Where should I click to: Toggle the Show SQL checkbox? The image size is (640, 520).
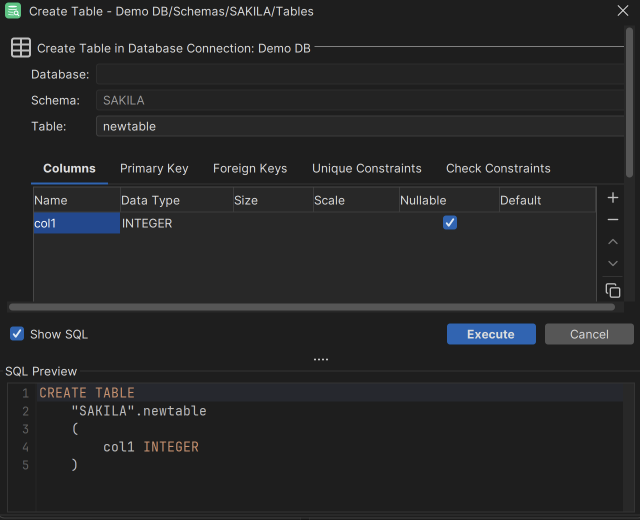click(17, 334)
